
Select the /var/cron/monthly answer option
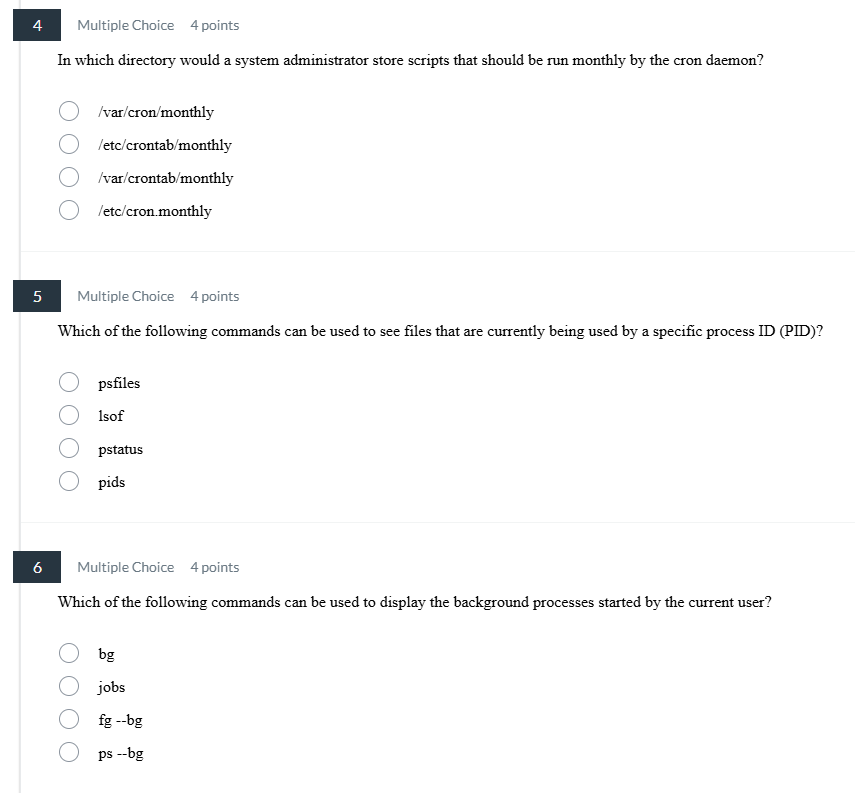point(68,111)
